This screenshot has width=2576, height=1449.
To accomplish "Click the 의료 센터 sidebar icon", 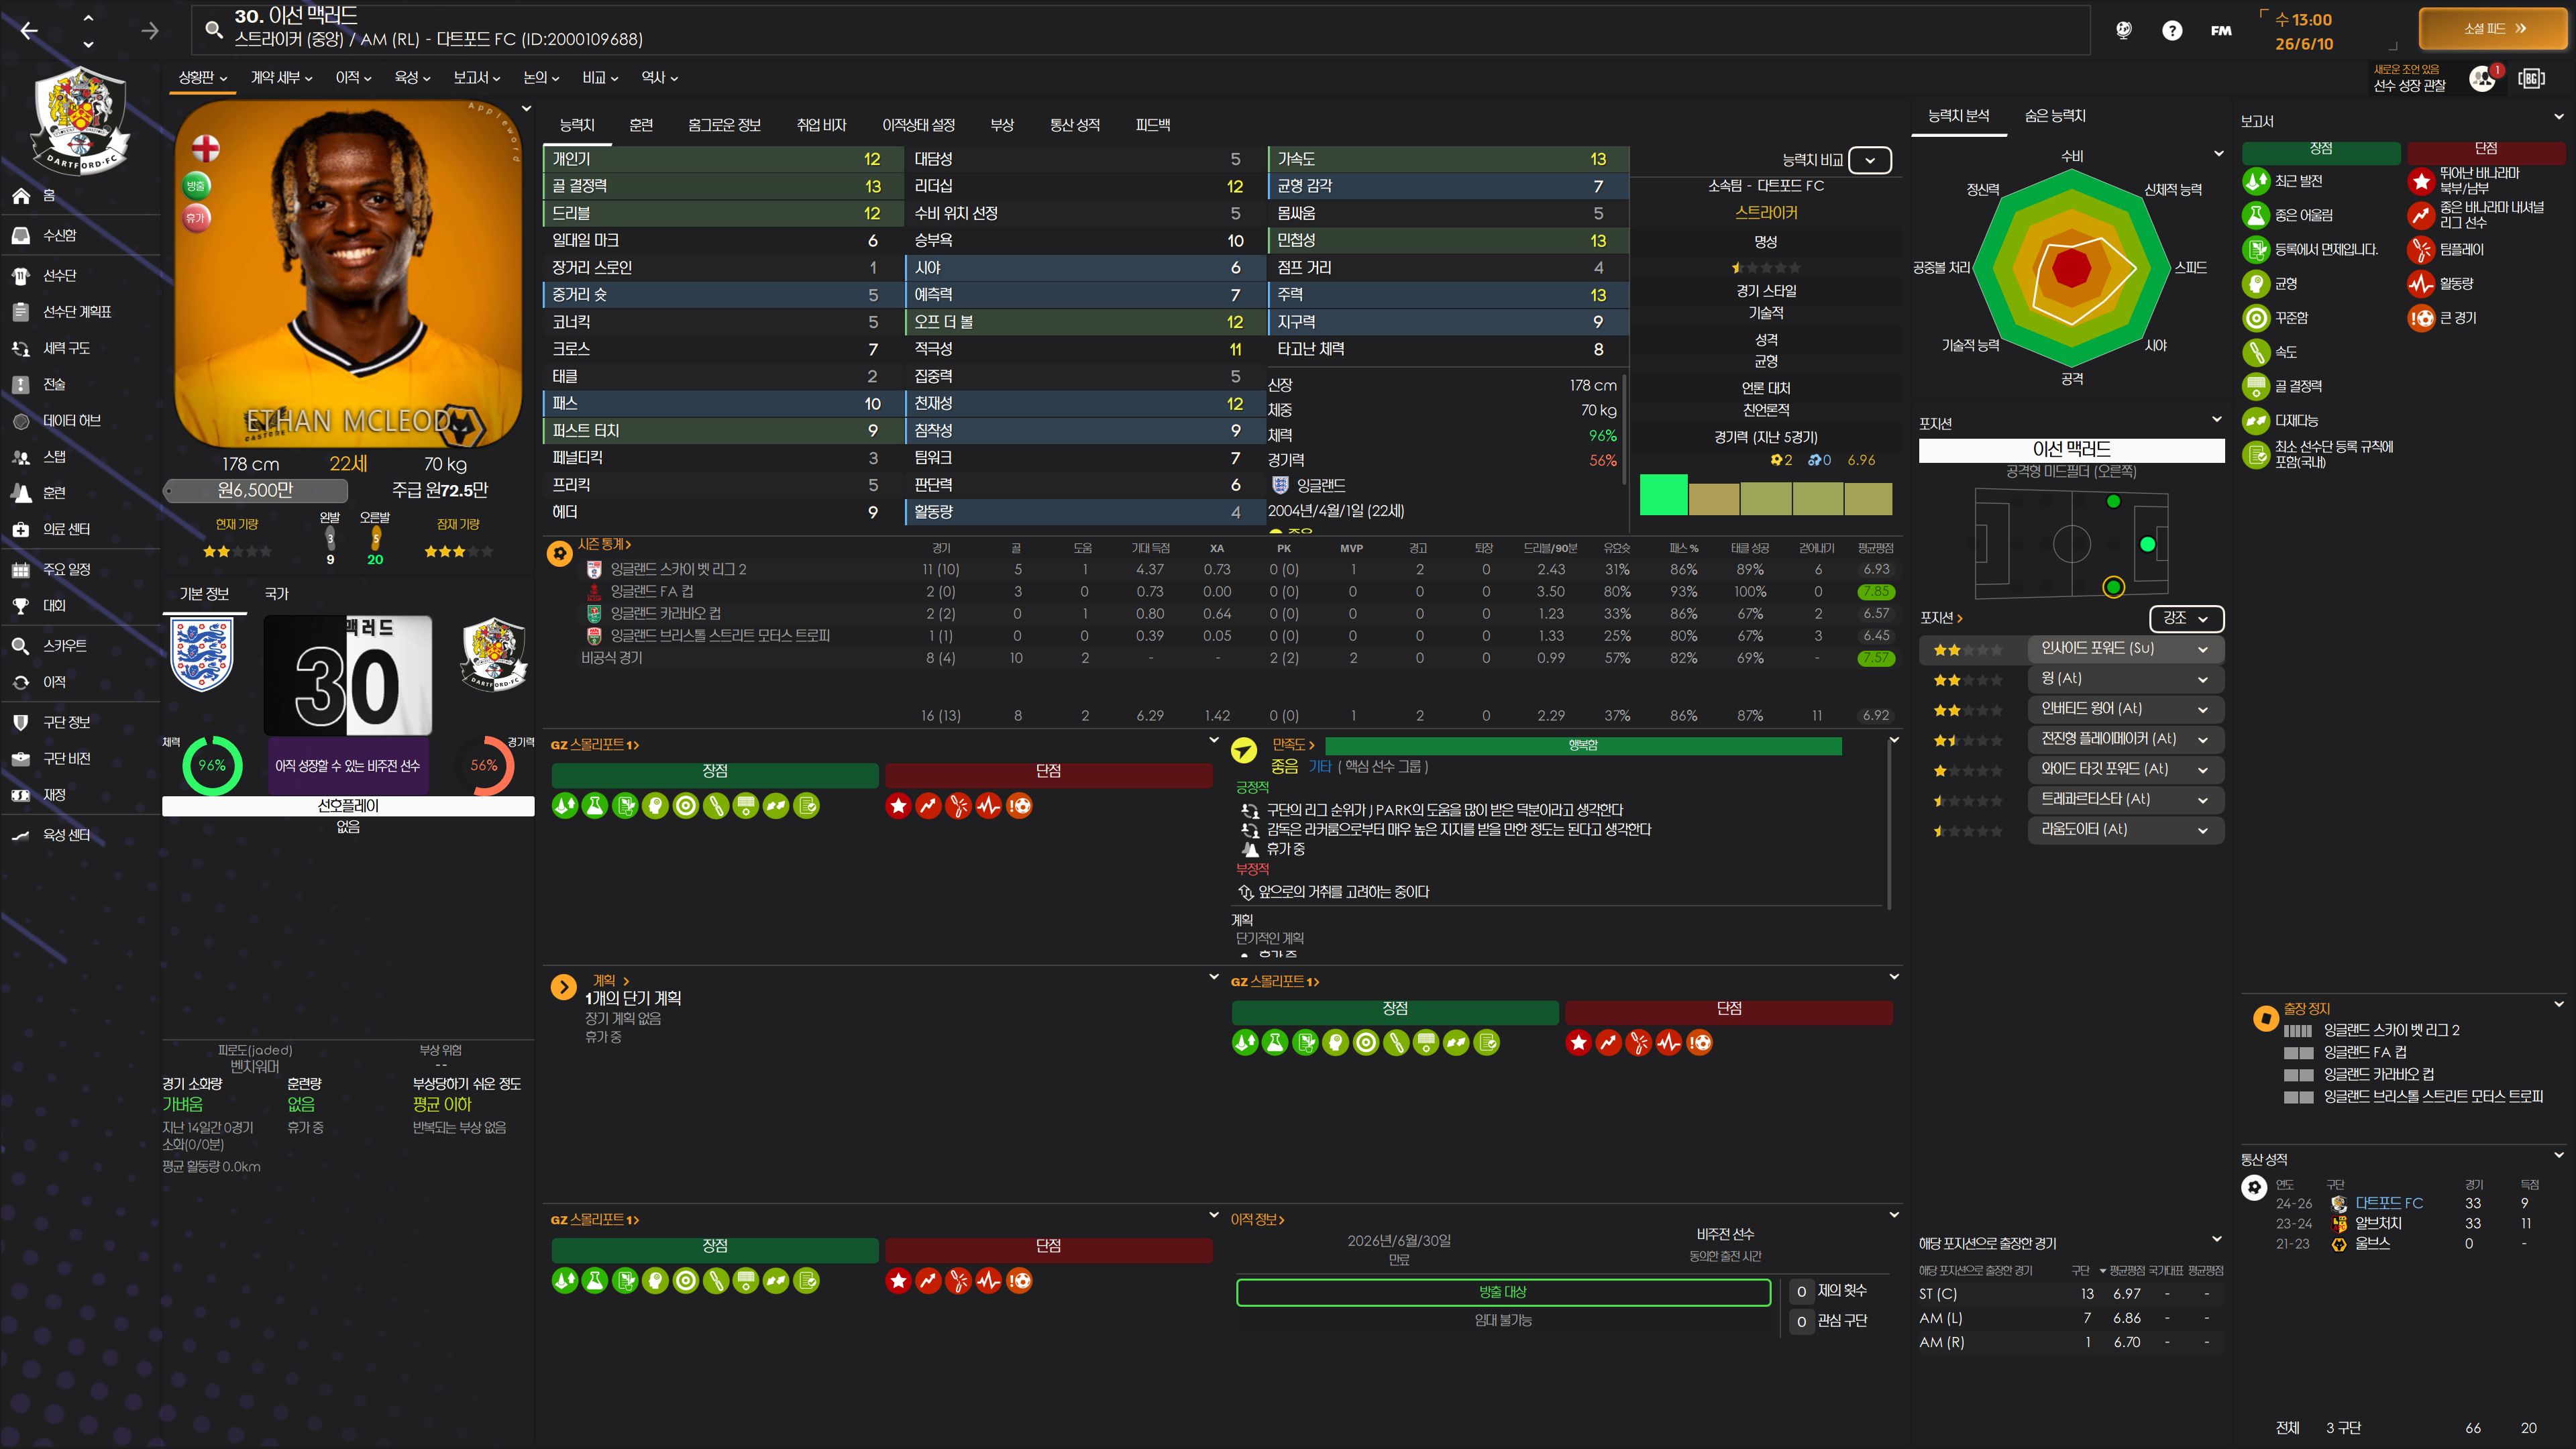I will click(21, 529).
